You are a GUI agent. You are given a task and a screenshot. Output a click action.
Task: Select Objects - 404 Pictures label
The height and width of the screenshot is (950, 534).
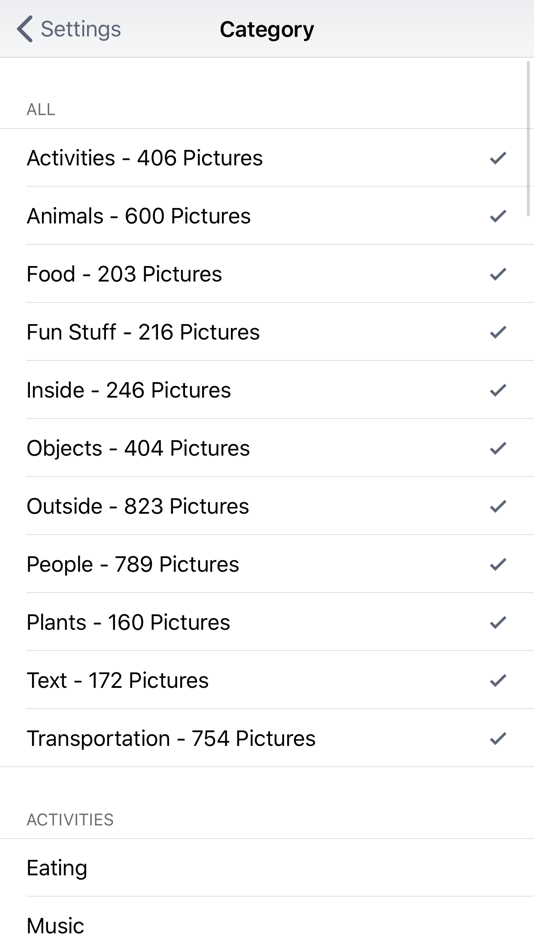(x=138, y=448)
